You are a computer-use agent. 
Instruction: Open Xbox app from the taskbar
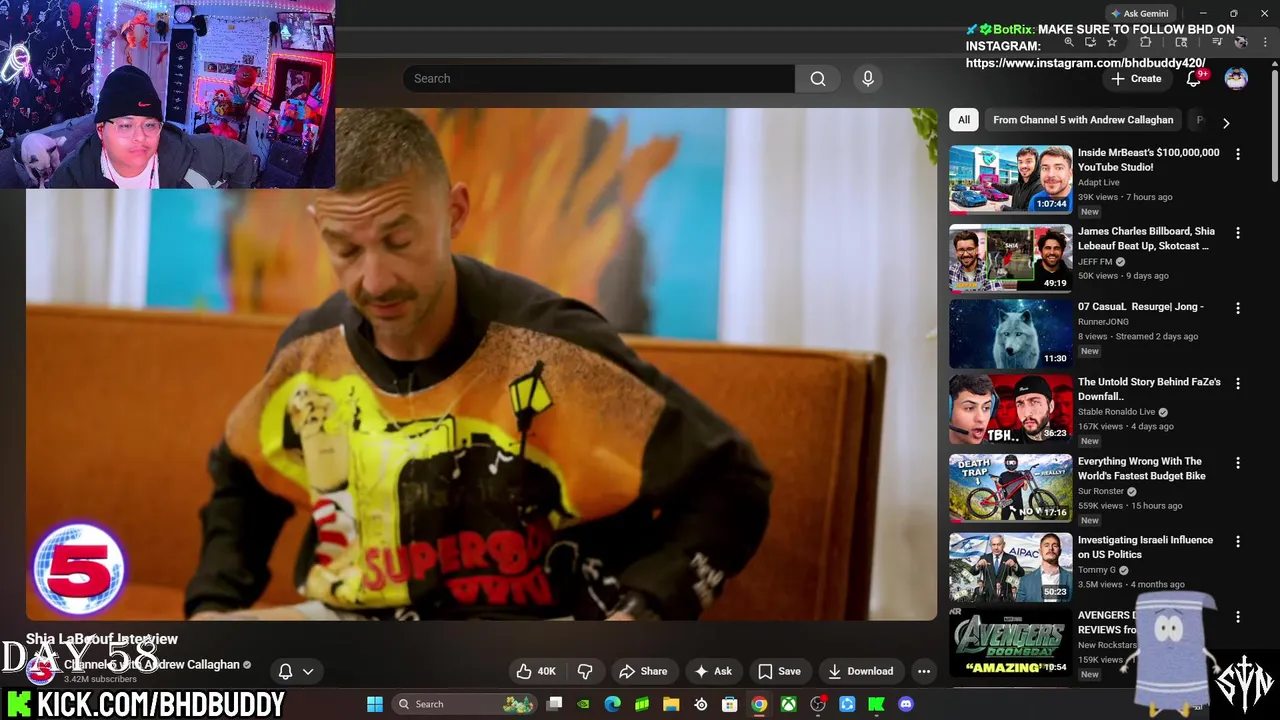[789, 704]
